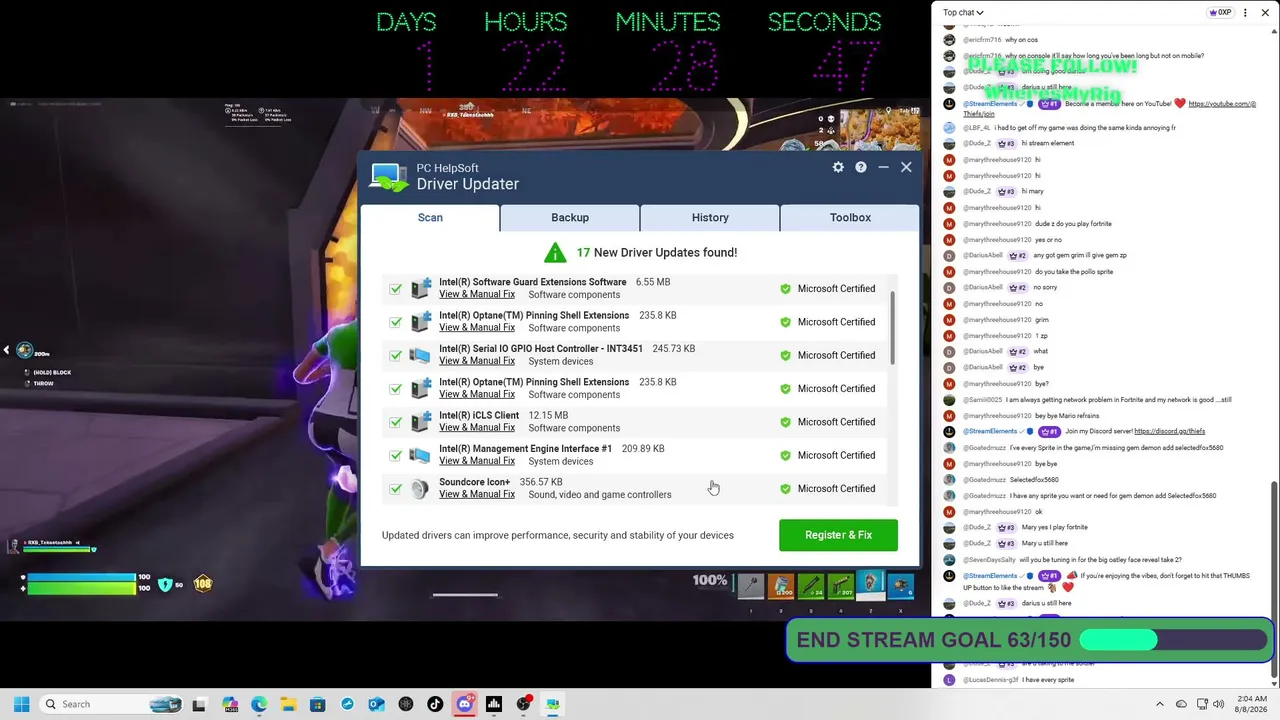This screenshot has width=1280, height=720.
Task: Minimize the Driver Updater window
Action: (x=883, y=167)
